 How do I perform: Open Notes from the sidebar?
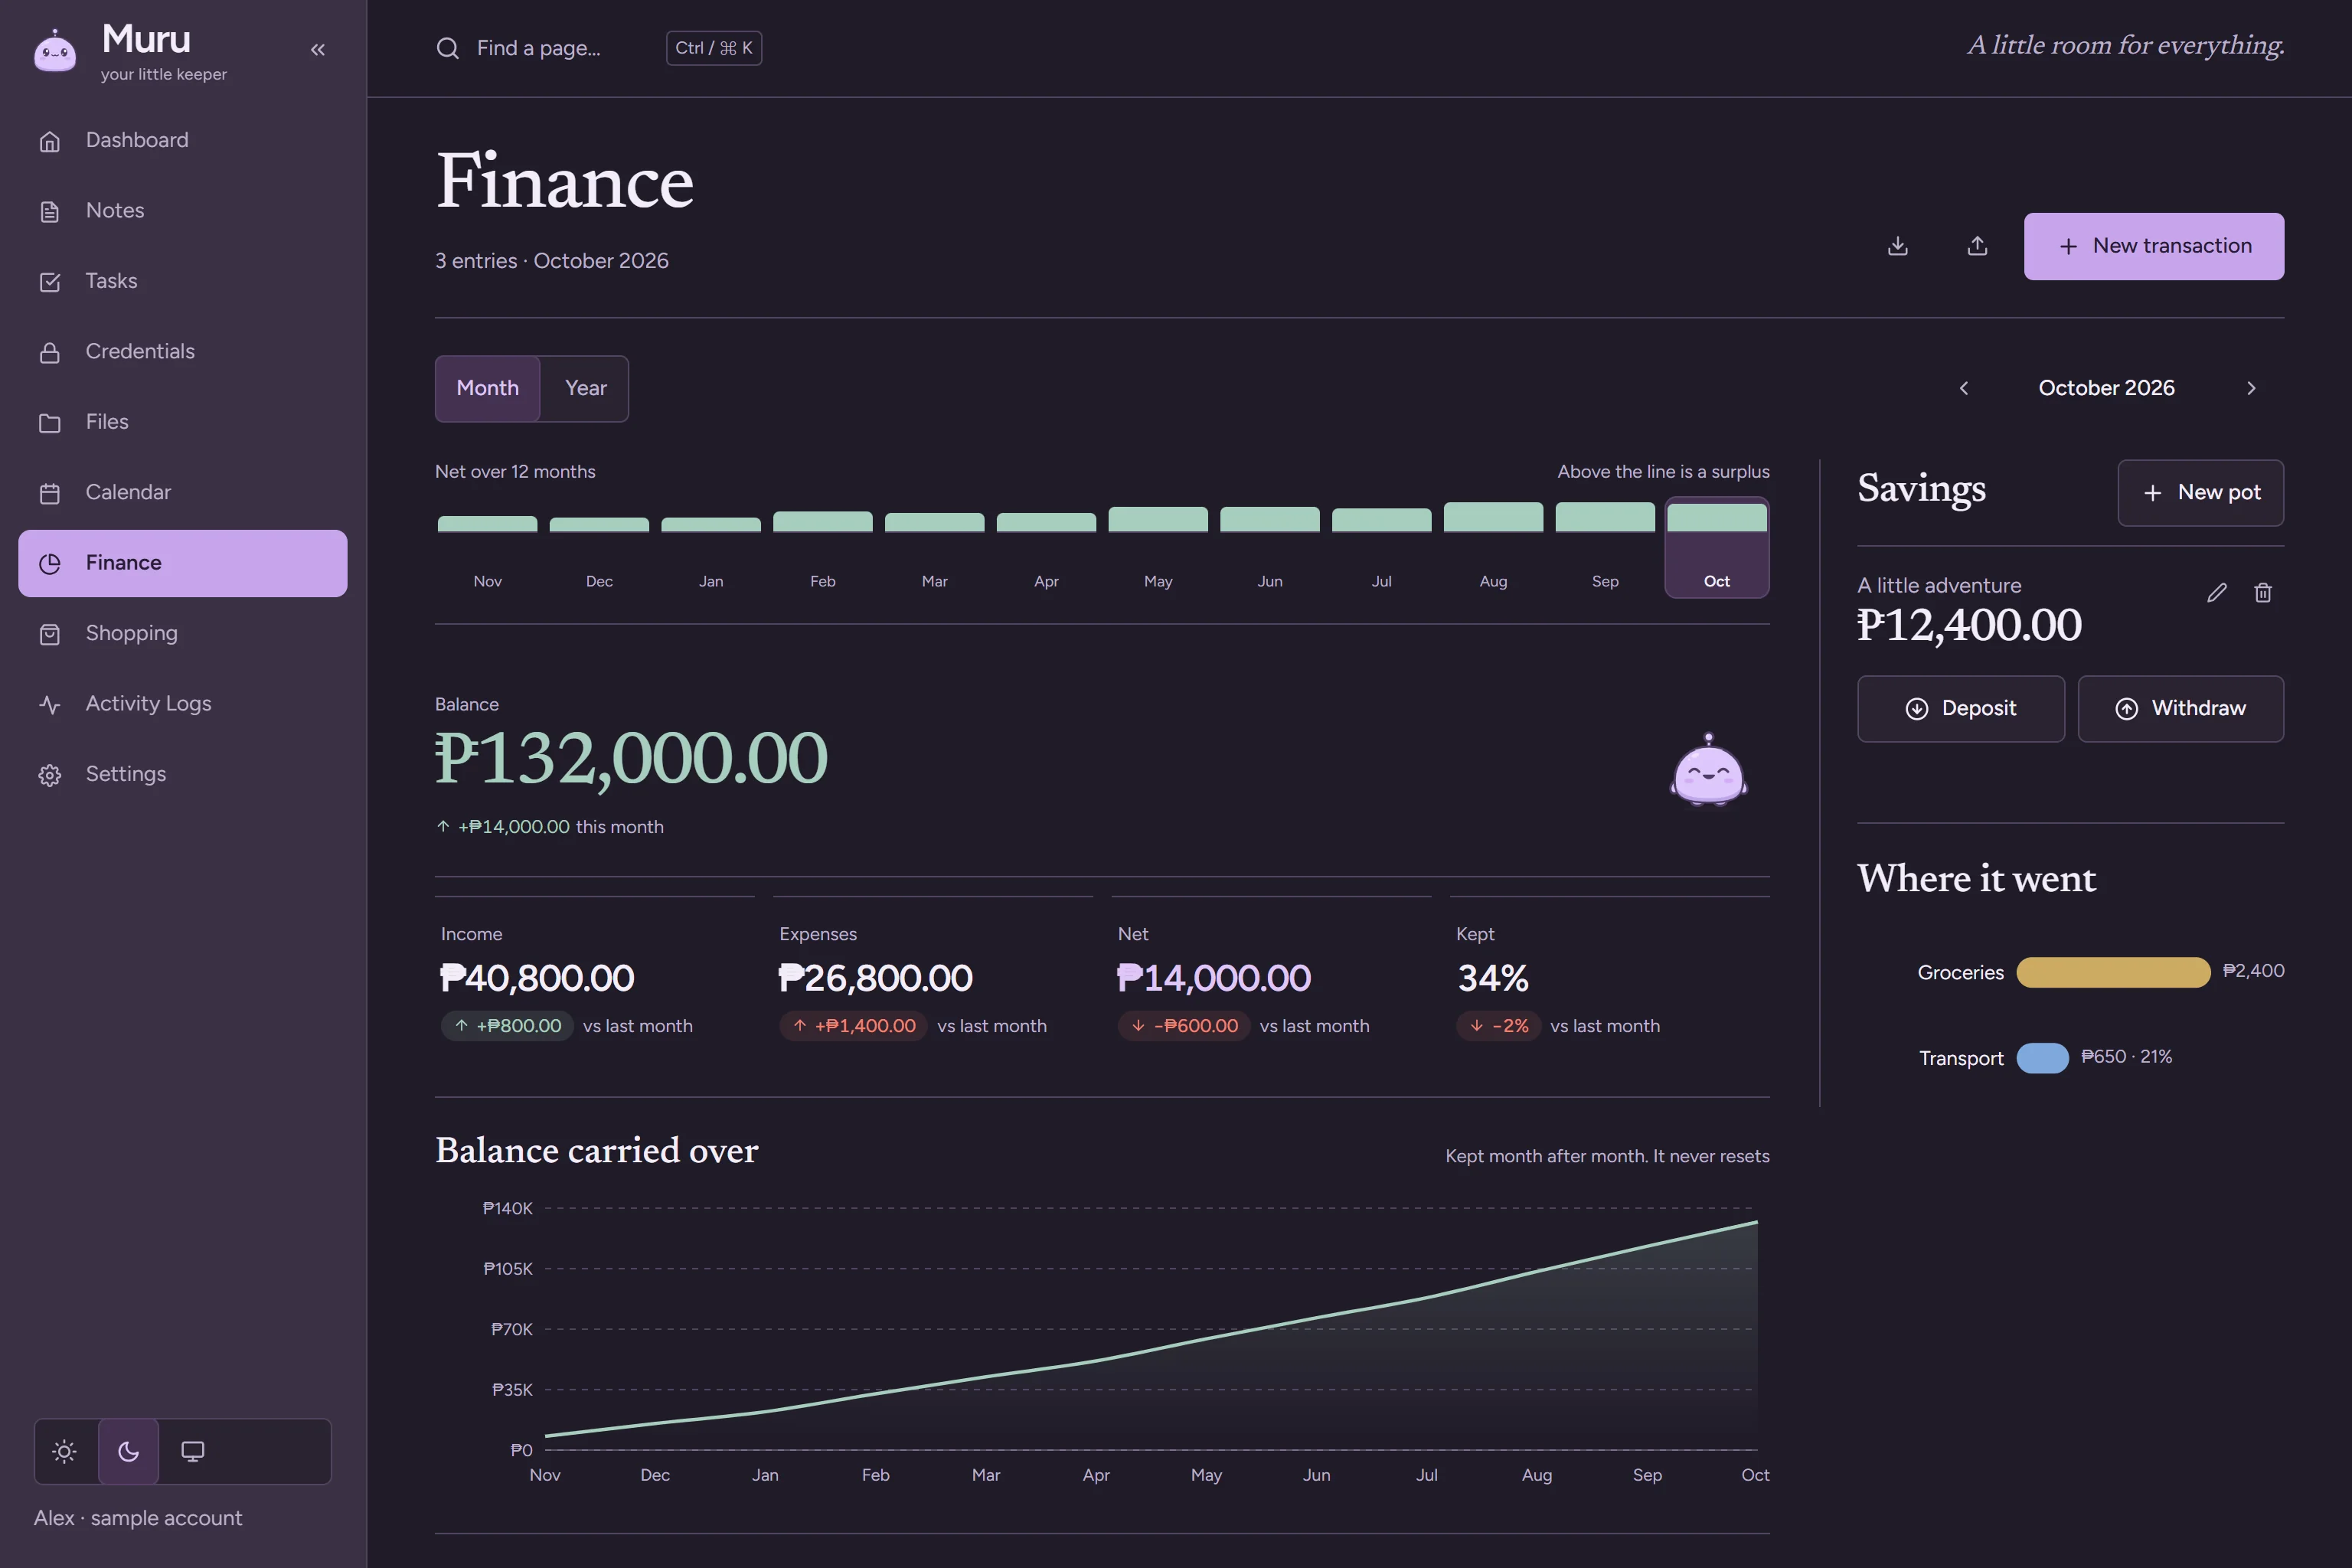(x=183, y=211)
